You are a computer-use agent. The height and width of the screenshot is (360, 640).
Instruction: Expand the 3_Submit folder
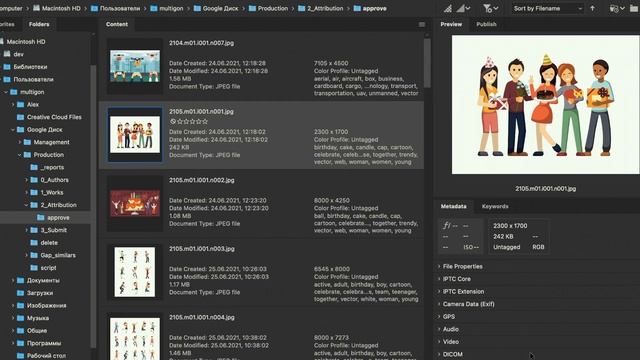pos(27,230)
